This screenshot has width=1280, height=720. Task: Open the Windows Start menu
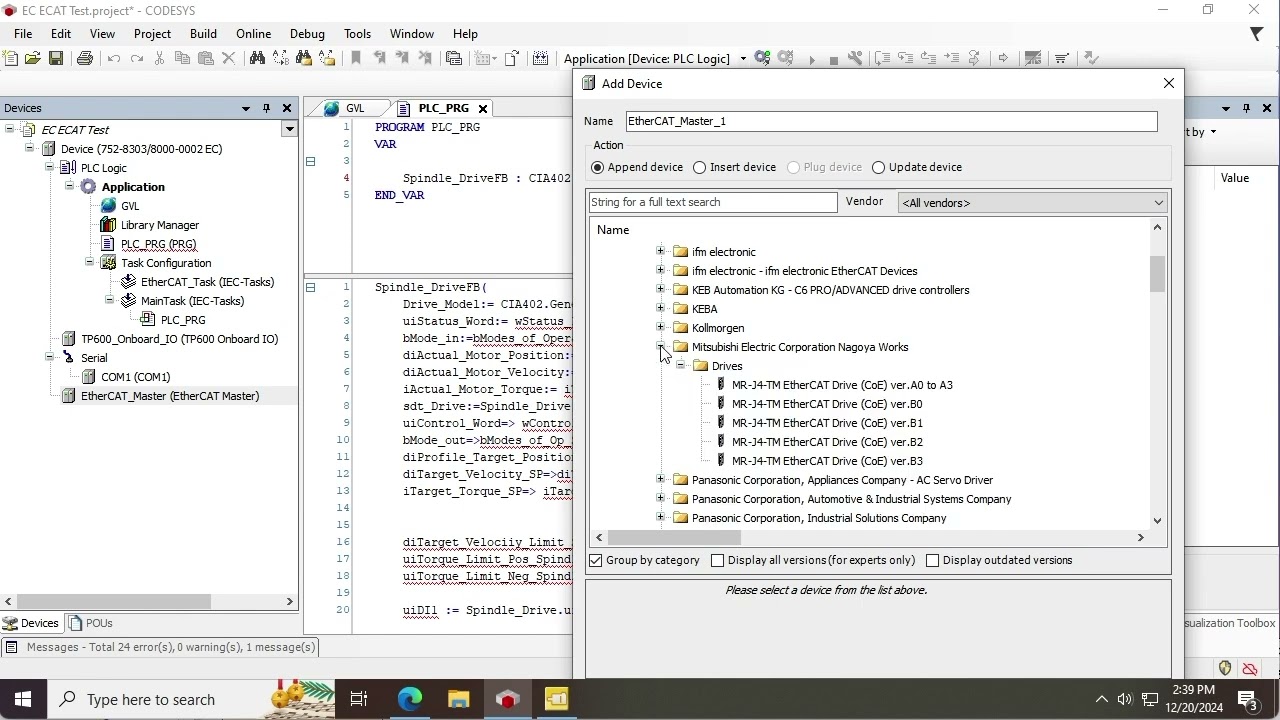pyautogui.click(x=24, y=699)
